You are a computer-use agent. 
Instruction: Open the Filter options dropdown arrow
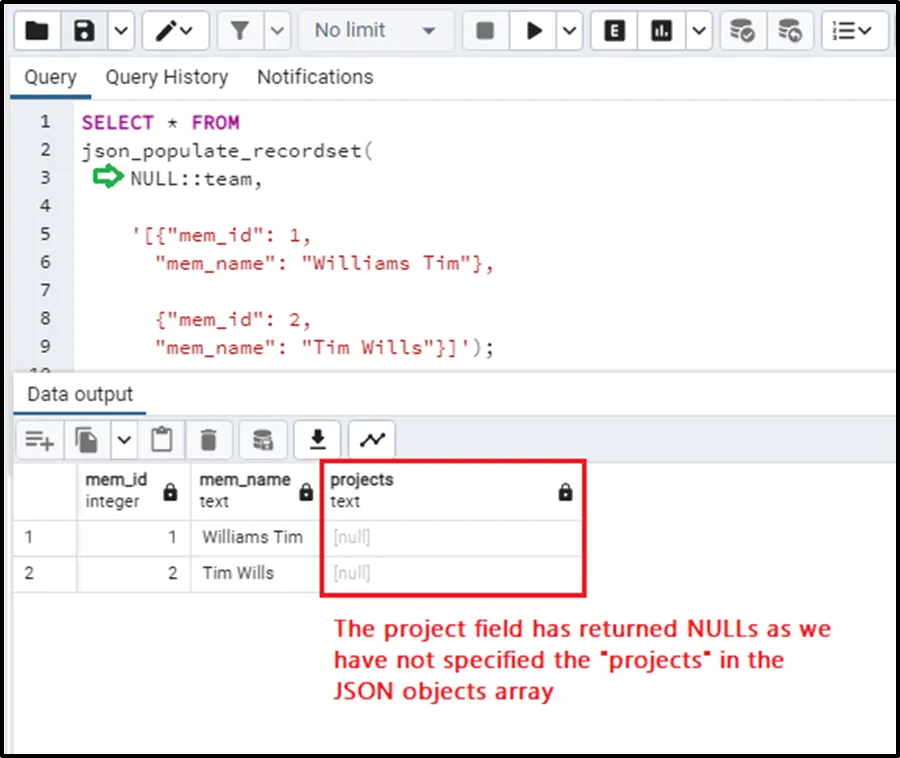(277, 31)
